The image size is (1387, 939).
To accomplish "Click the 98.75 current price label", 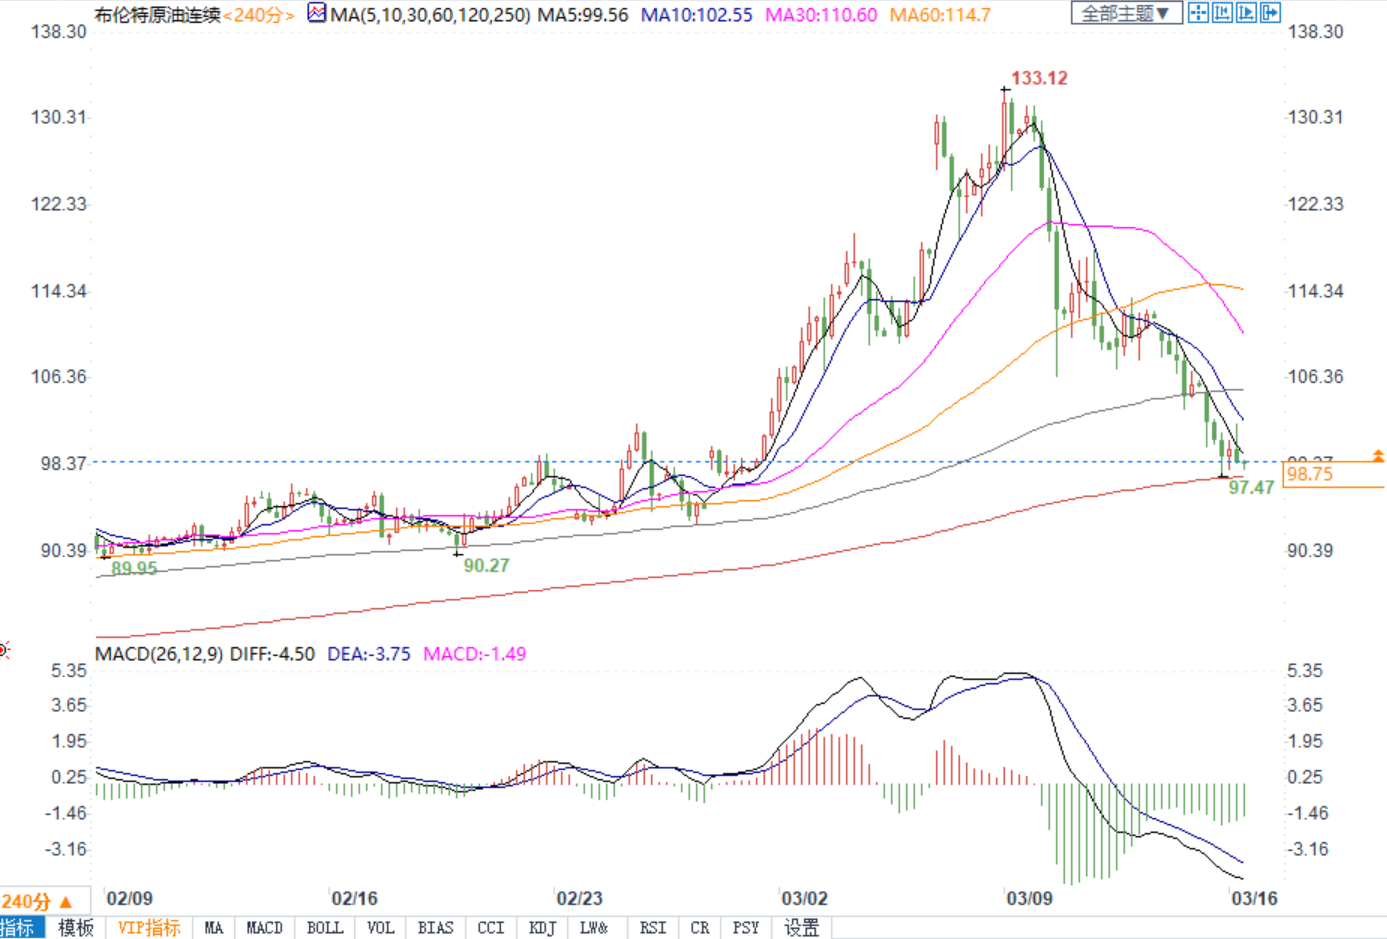I will click(x=1310, y=474).
